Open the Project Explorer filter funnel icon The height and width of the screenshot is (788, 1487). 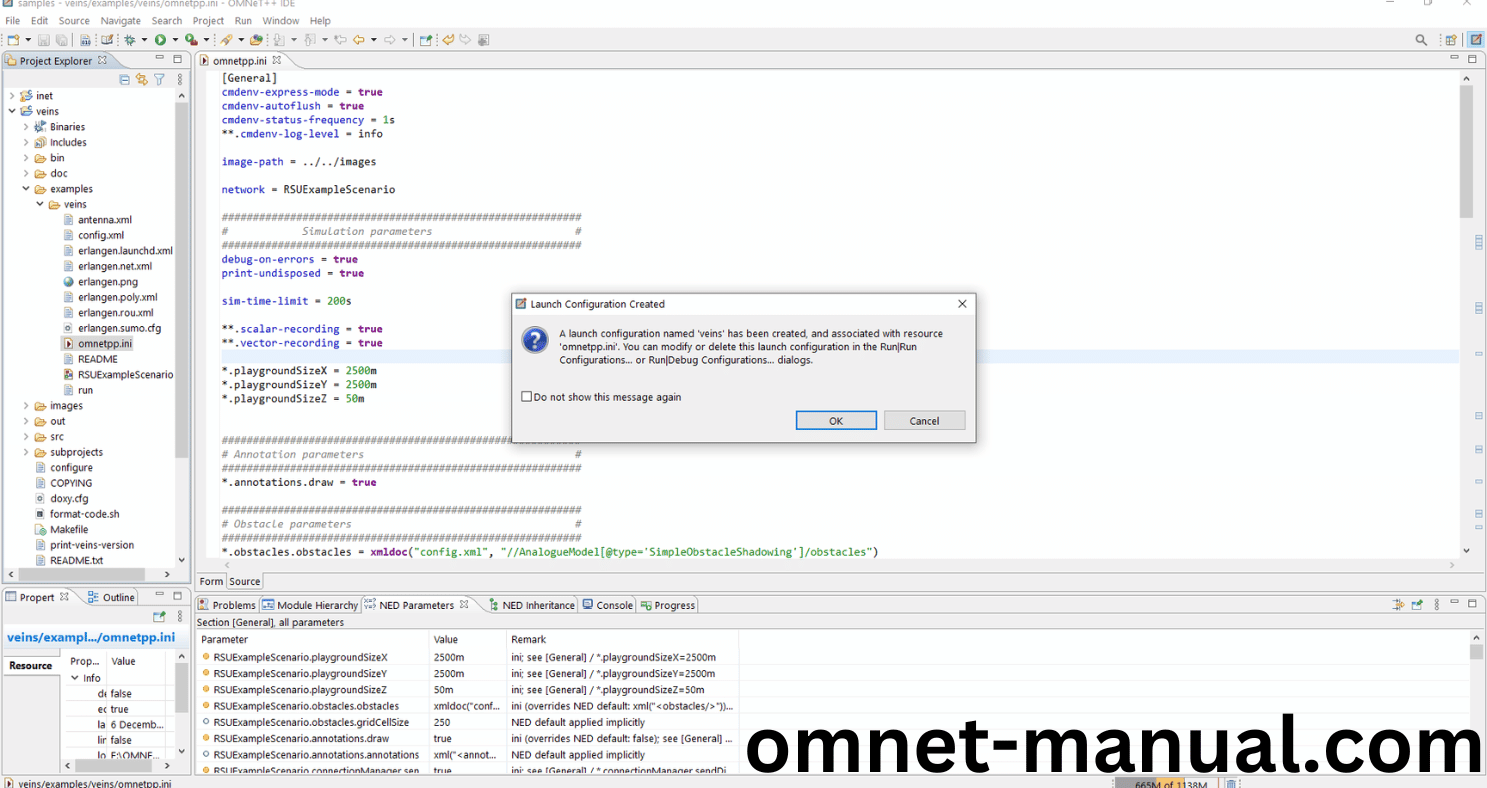(x=159, y=78)
